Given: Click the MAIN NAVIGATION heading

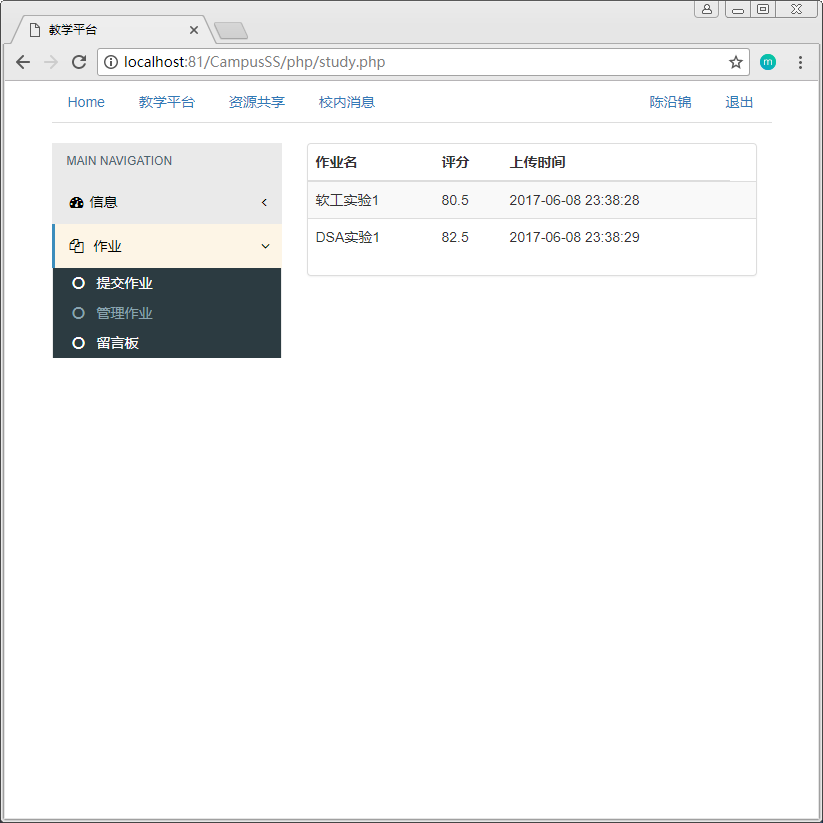Looking at the screenshot, I should coord(119,161).
